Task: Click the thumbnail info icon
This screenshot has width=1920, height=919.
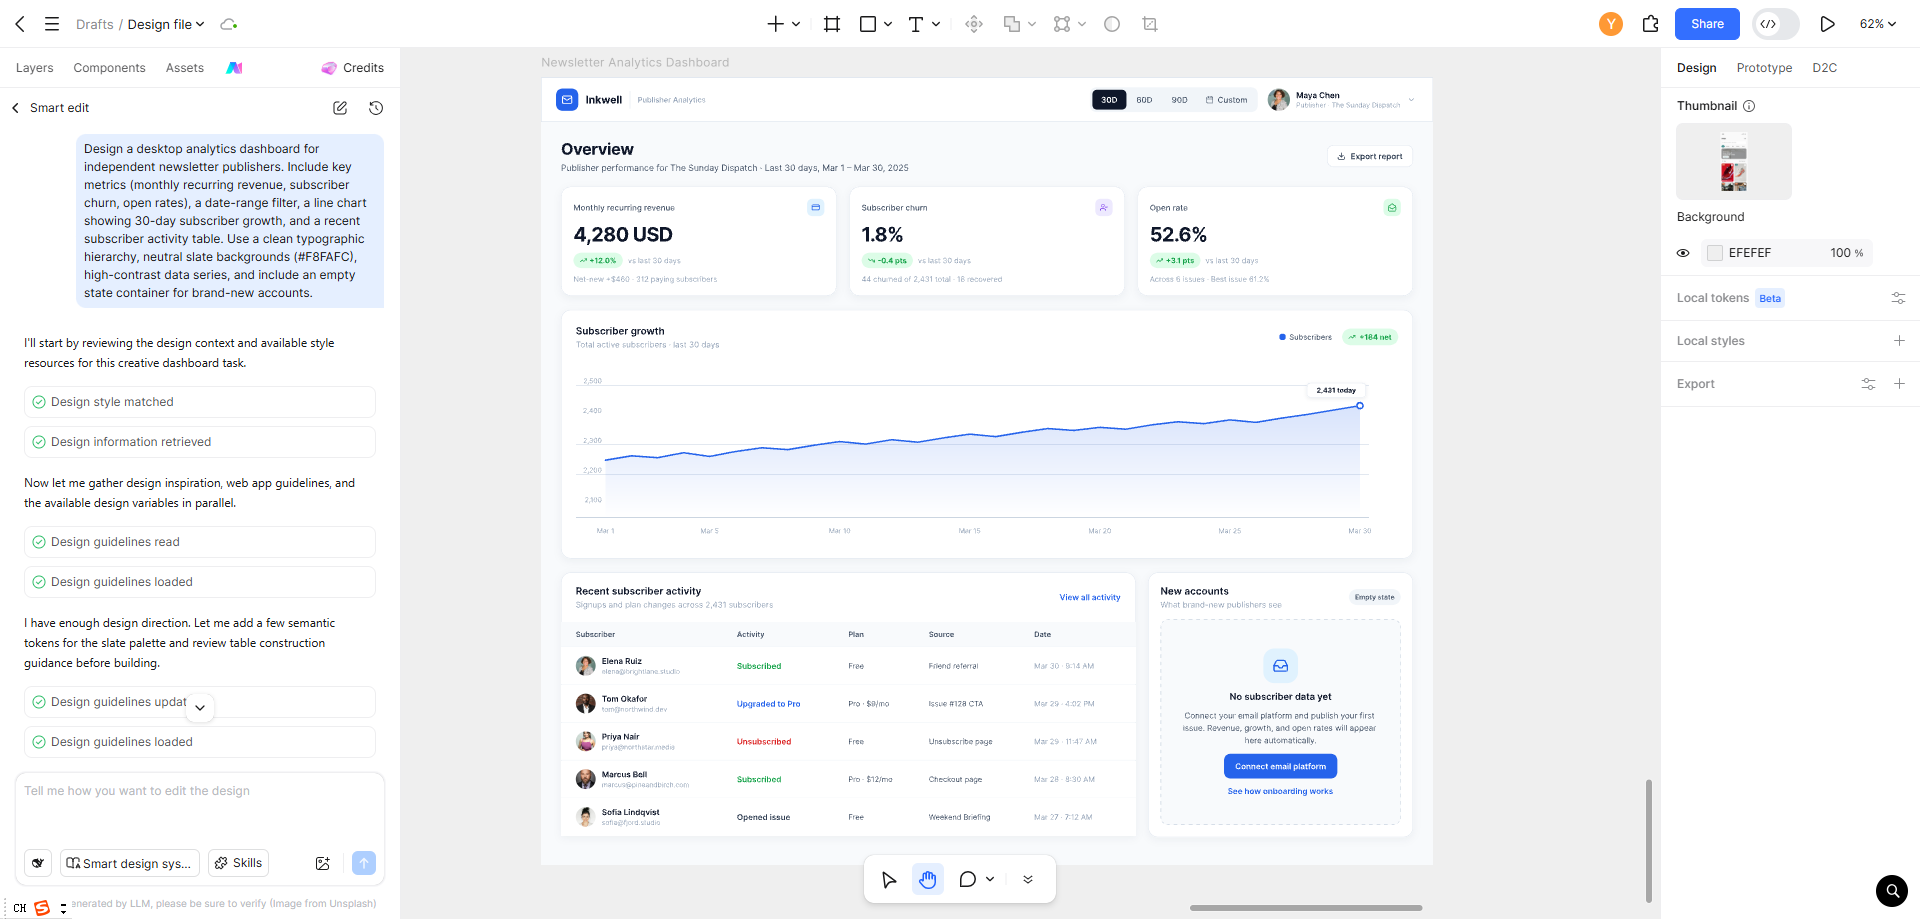Action: click(x=1749, y=106)
